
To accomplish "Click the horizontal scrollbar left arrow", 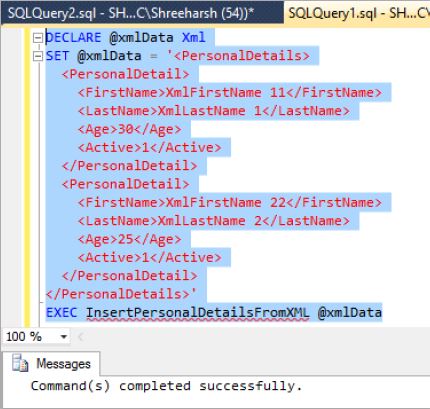I will click(x=80, y=337).
